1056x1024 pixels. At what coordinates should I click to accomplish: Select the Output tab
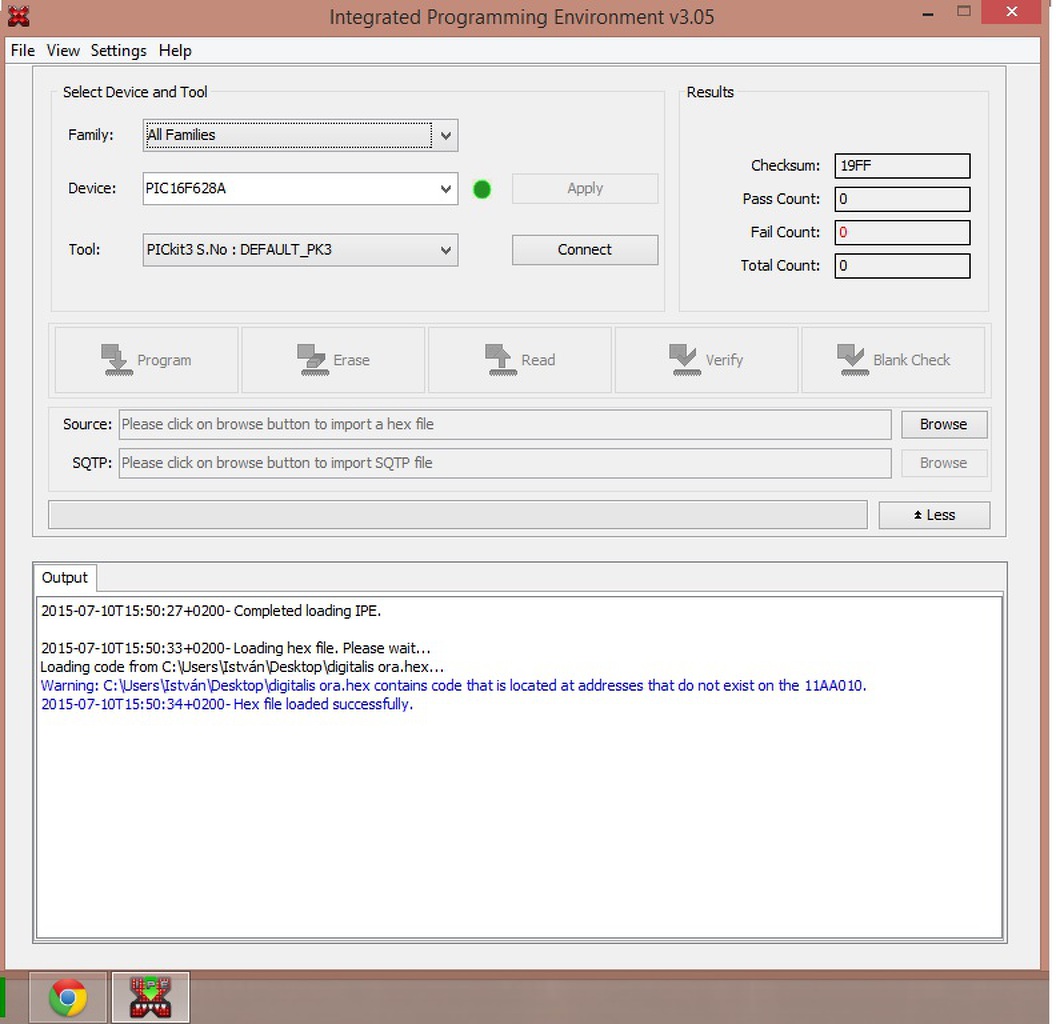pyautogui.click(x=65, y=577)
